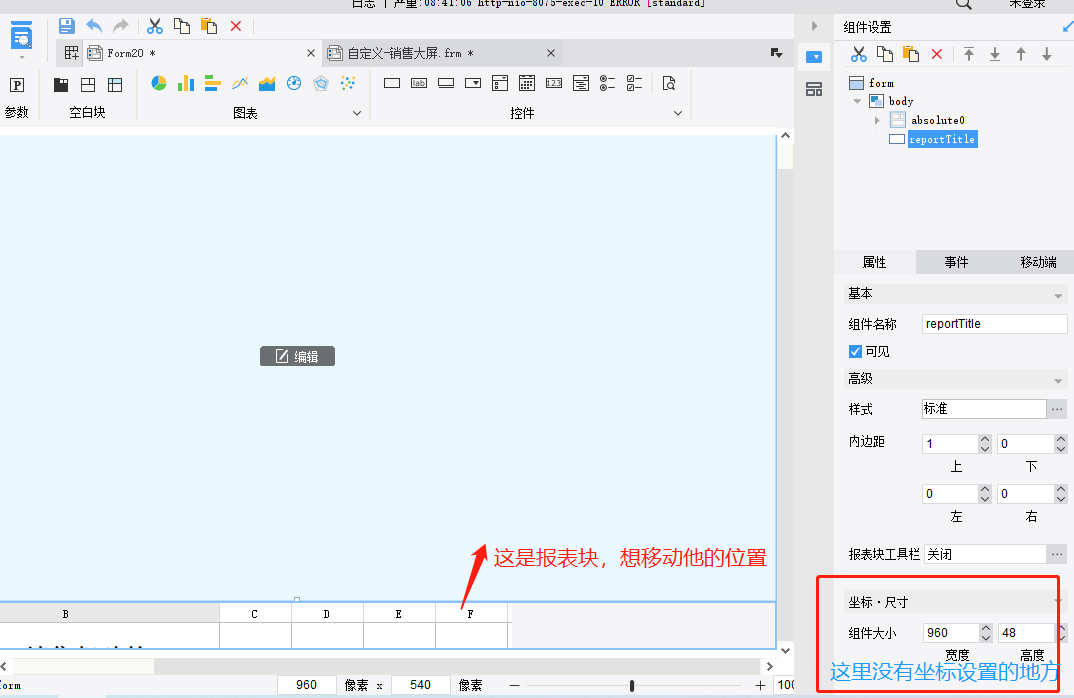
Task: Click the zoom slider handle
Action: point(632,685)
